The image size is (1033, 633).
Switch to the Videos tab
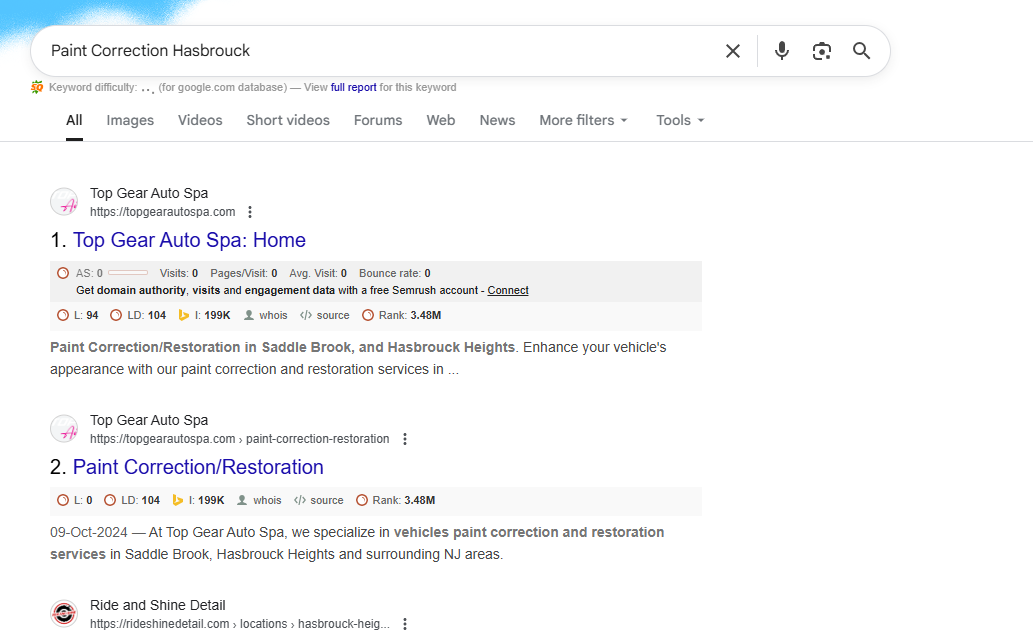[x=200, y=120]
